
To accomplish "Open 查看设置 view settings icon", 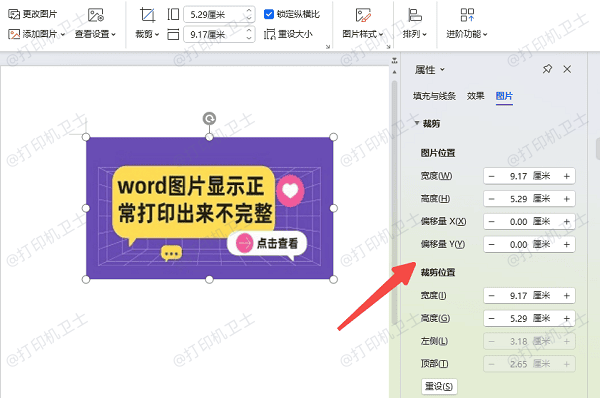I will pos(96,15).
